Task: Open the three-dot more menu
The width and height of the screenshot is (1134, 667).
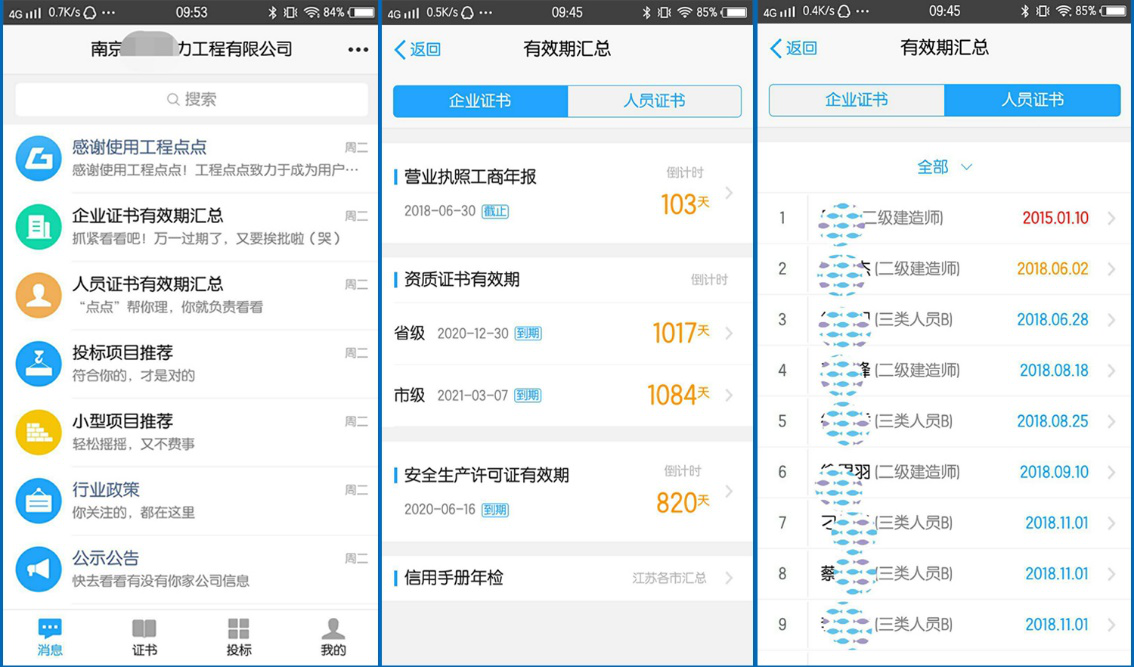Action: click(357, 50)
